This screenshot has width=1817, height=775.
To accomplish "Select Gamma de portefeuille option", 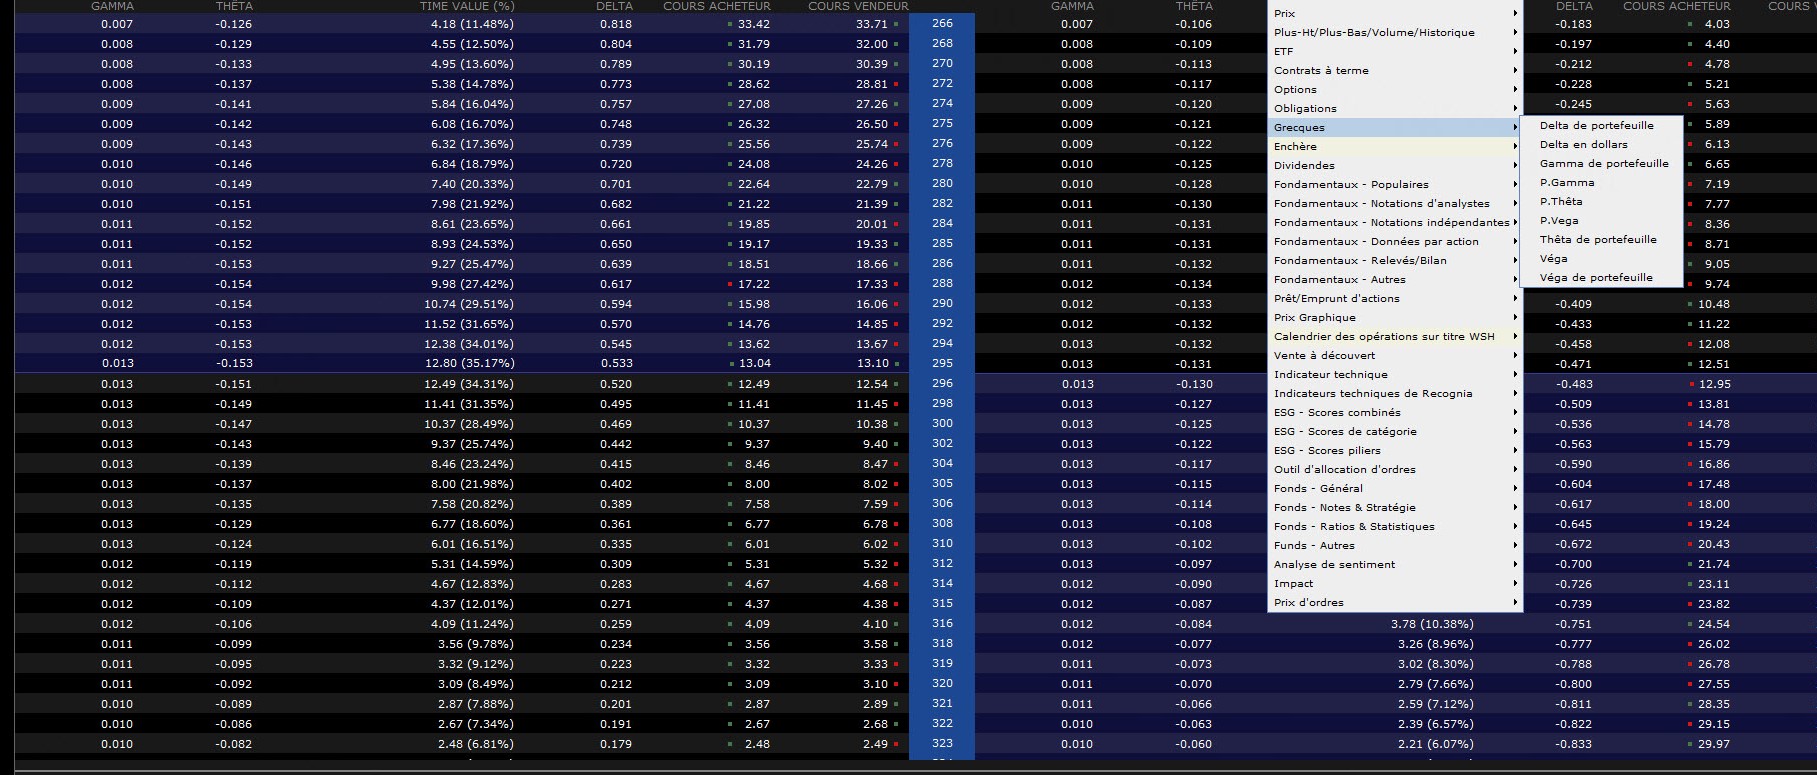I will (x=1604, y=163).
